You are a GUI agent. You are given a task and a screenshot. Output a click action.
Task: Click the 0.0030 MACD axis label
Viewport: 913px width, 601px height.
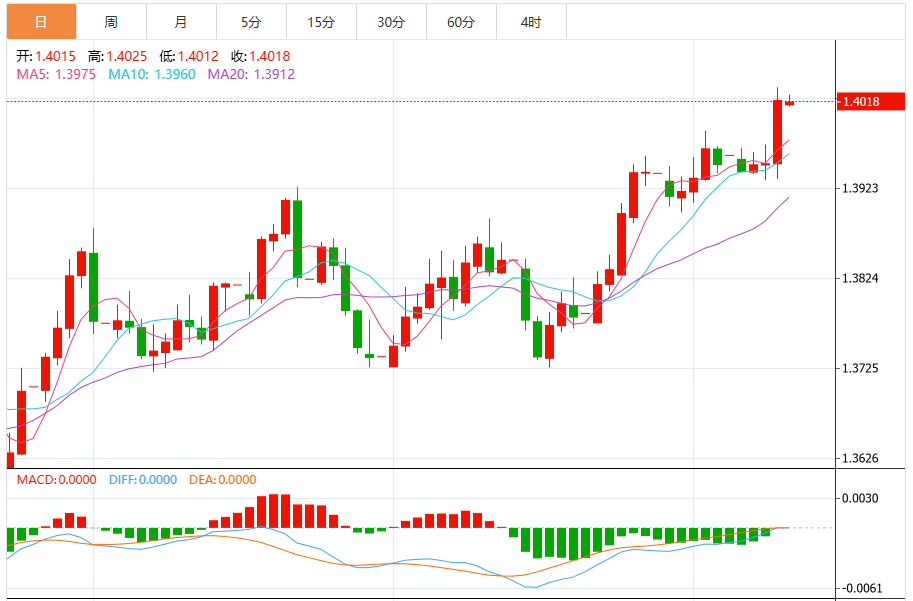(861, 498)
